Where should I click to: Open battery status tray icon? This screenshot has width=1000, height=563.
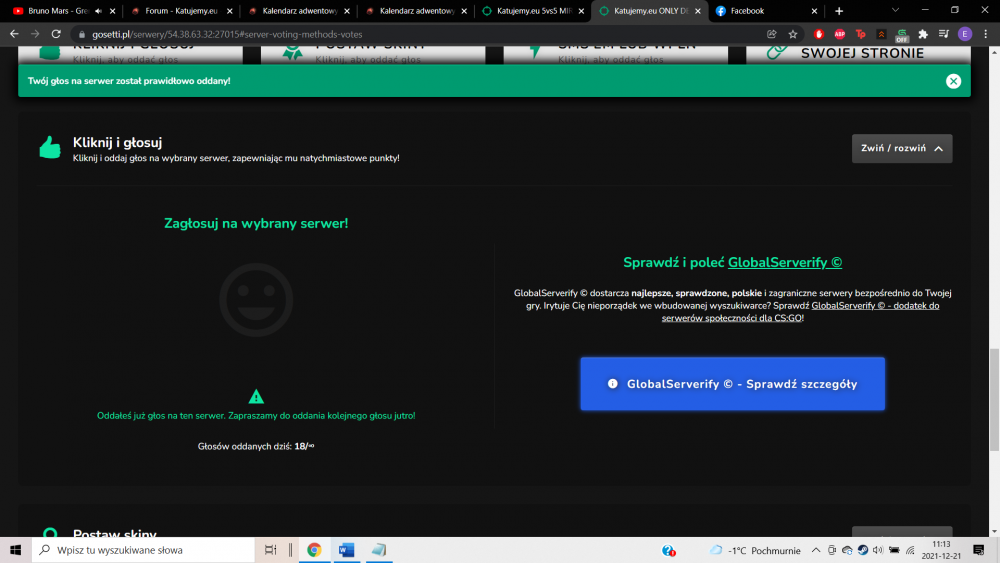tap(894, 550)
